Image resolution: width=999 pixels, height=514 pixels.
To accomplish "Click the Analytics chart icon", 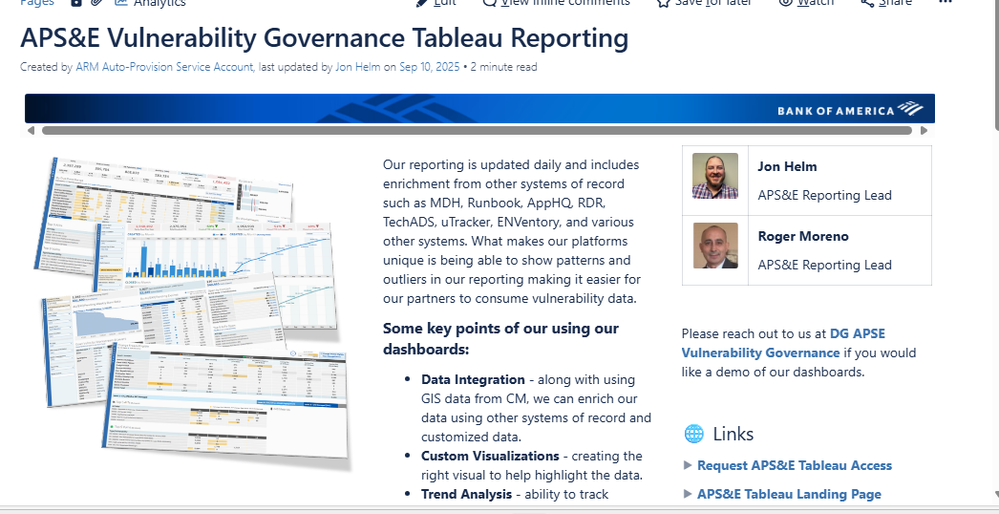I will (x=121, y=3).
